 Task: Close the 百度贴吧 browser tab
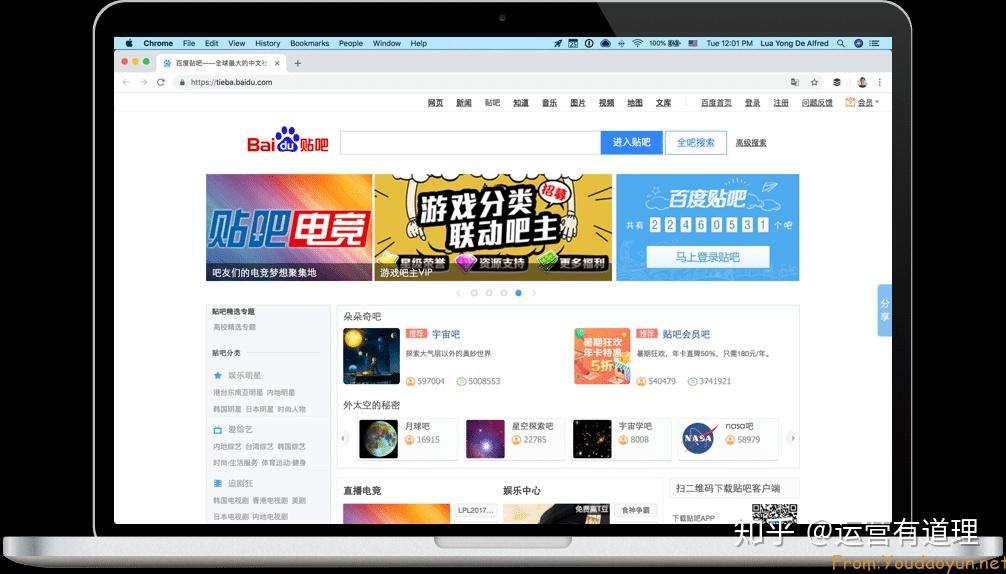pyautogui.click(x=278, y=63)
